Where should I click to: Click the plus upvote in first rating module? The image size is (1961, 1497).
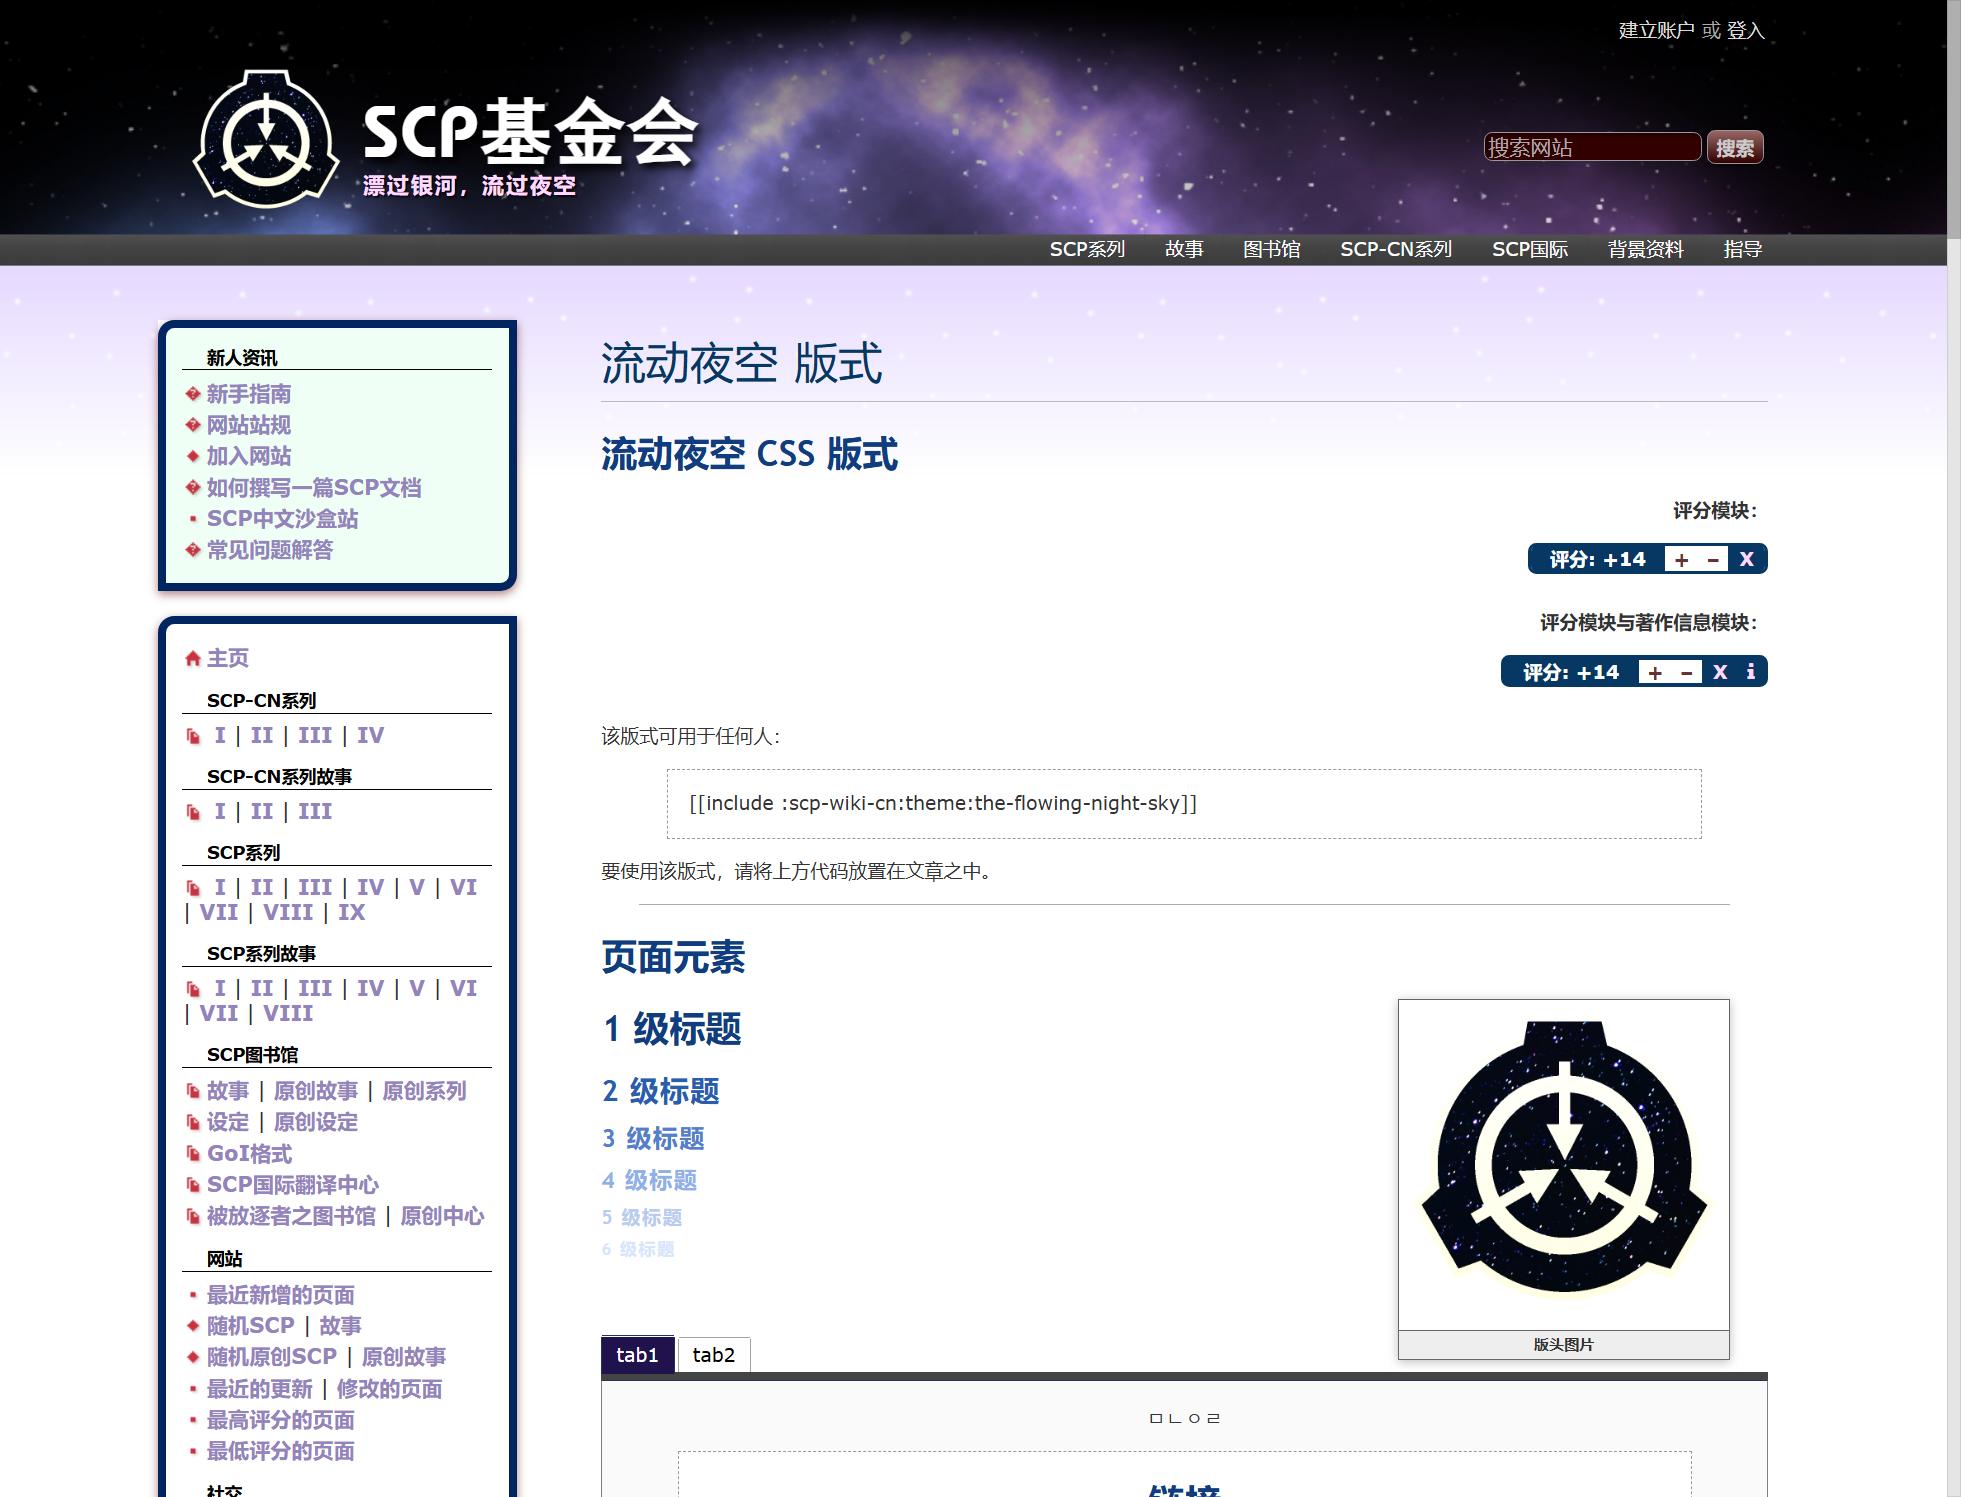point(1681,560)
